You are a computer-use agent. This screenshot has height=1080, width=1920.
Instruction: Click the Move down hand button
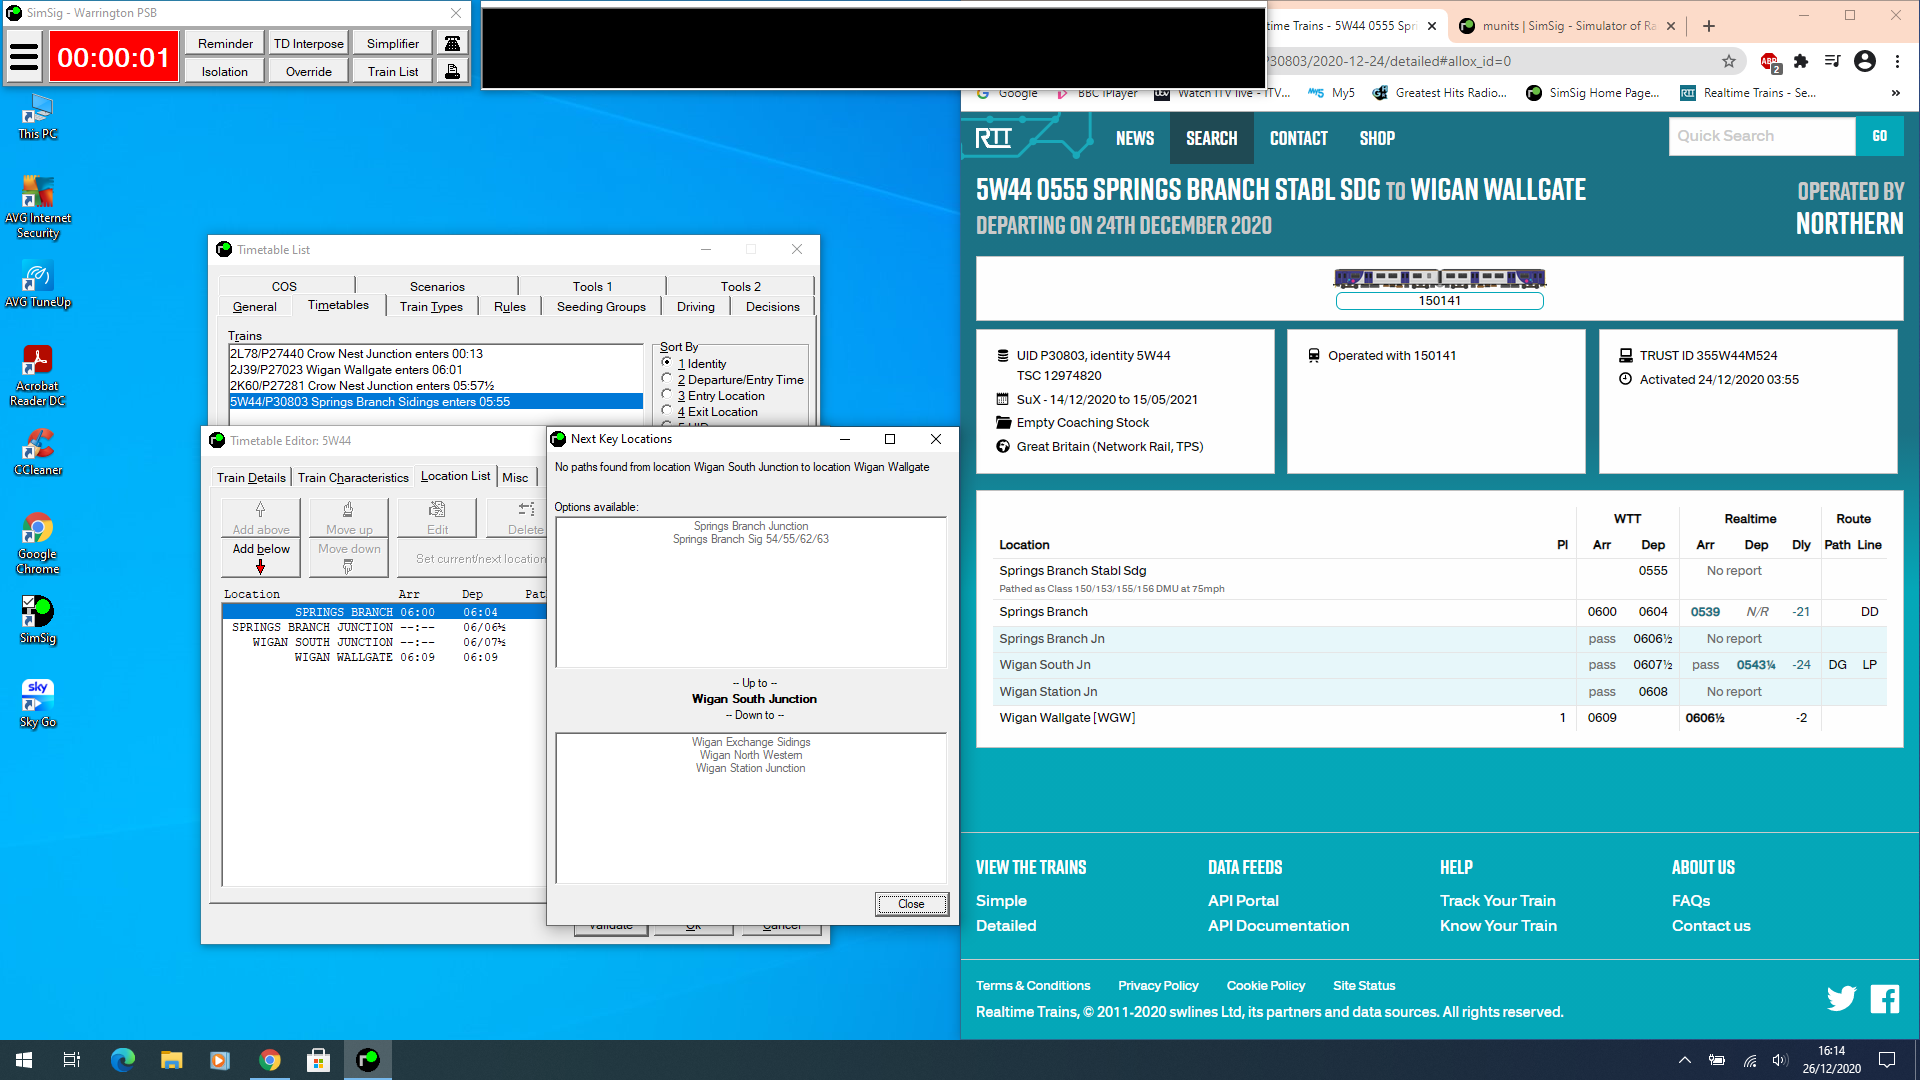[349, 558]
